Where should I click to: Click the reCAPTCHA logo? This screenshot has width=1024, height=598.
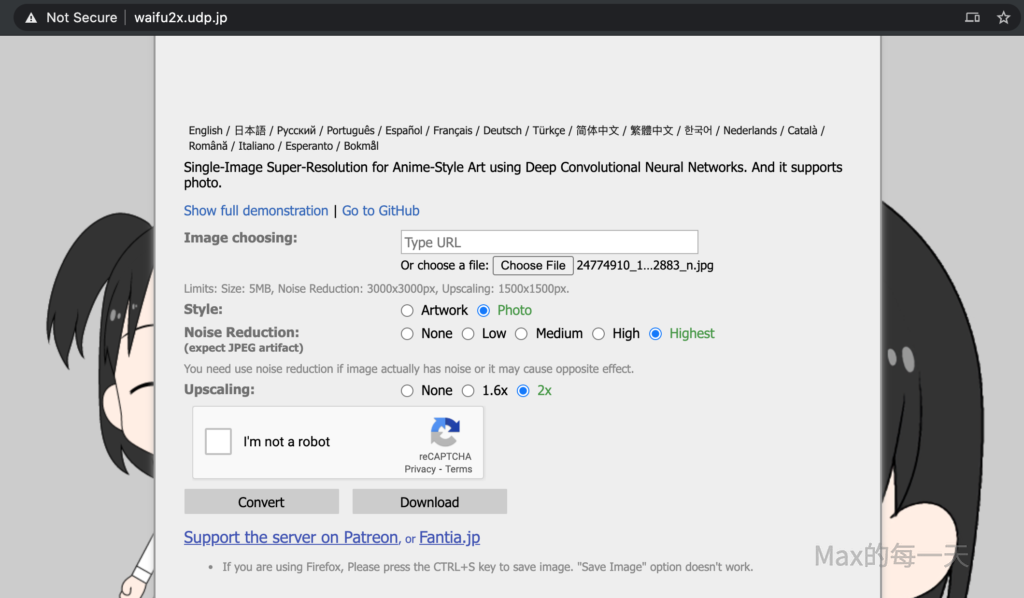pyautogui.click(x=445, y=433)
